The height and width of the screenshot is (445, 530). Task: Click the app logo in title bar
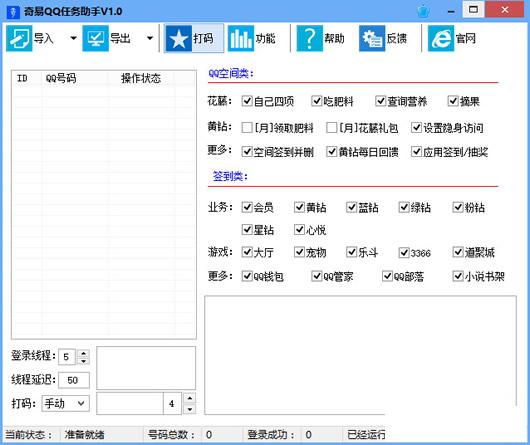click(14, 13)
